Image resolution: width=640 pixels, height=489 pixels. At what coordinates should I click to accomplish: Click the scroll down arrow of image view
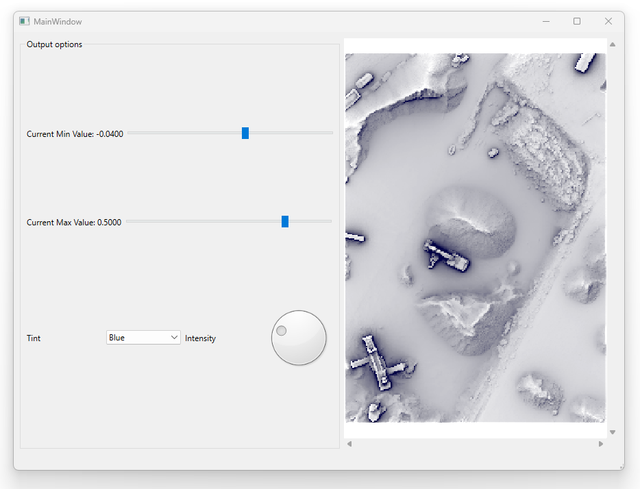coord(612,432)
